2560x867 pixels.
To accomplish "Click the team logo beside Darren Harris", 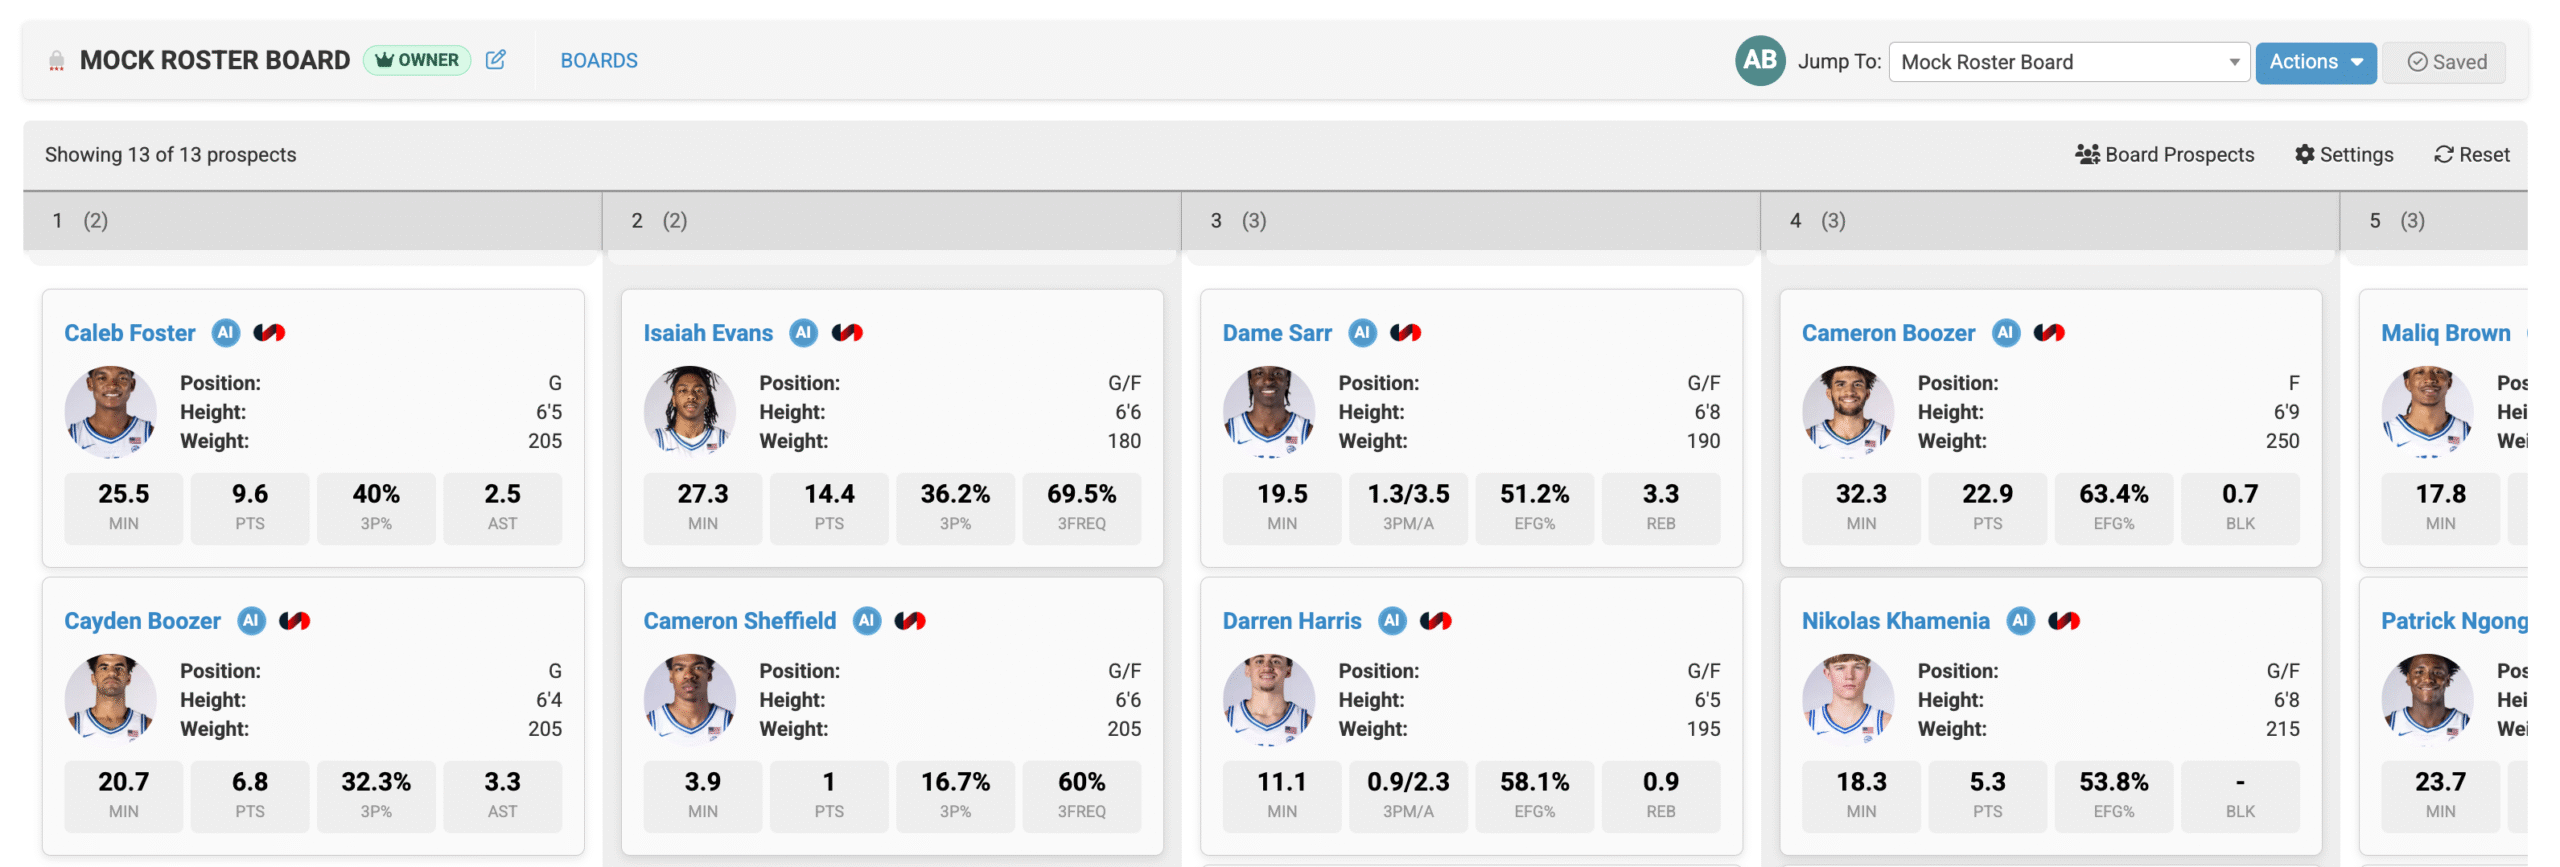I will [1436, 621].
